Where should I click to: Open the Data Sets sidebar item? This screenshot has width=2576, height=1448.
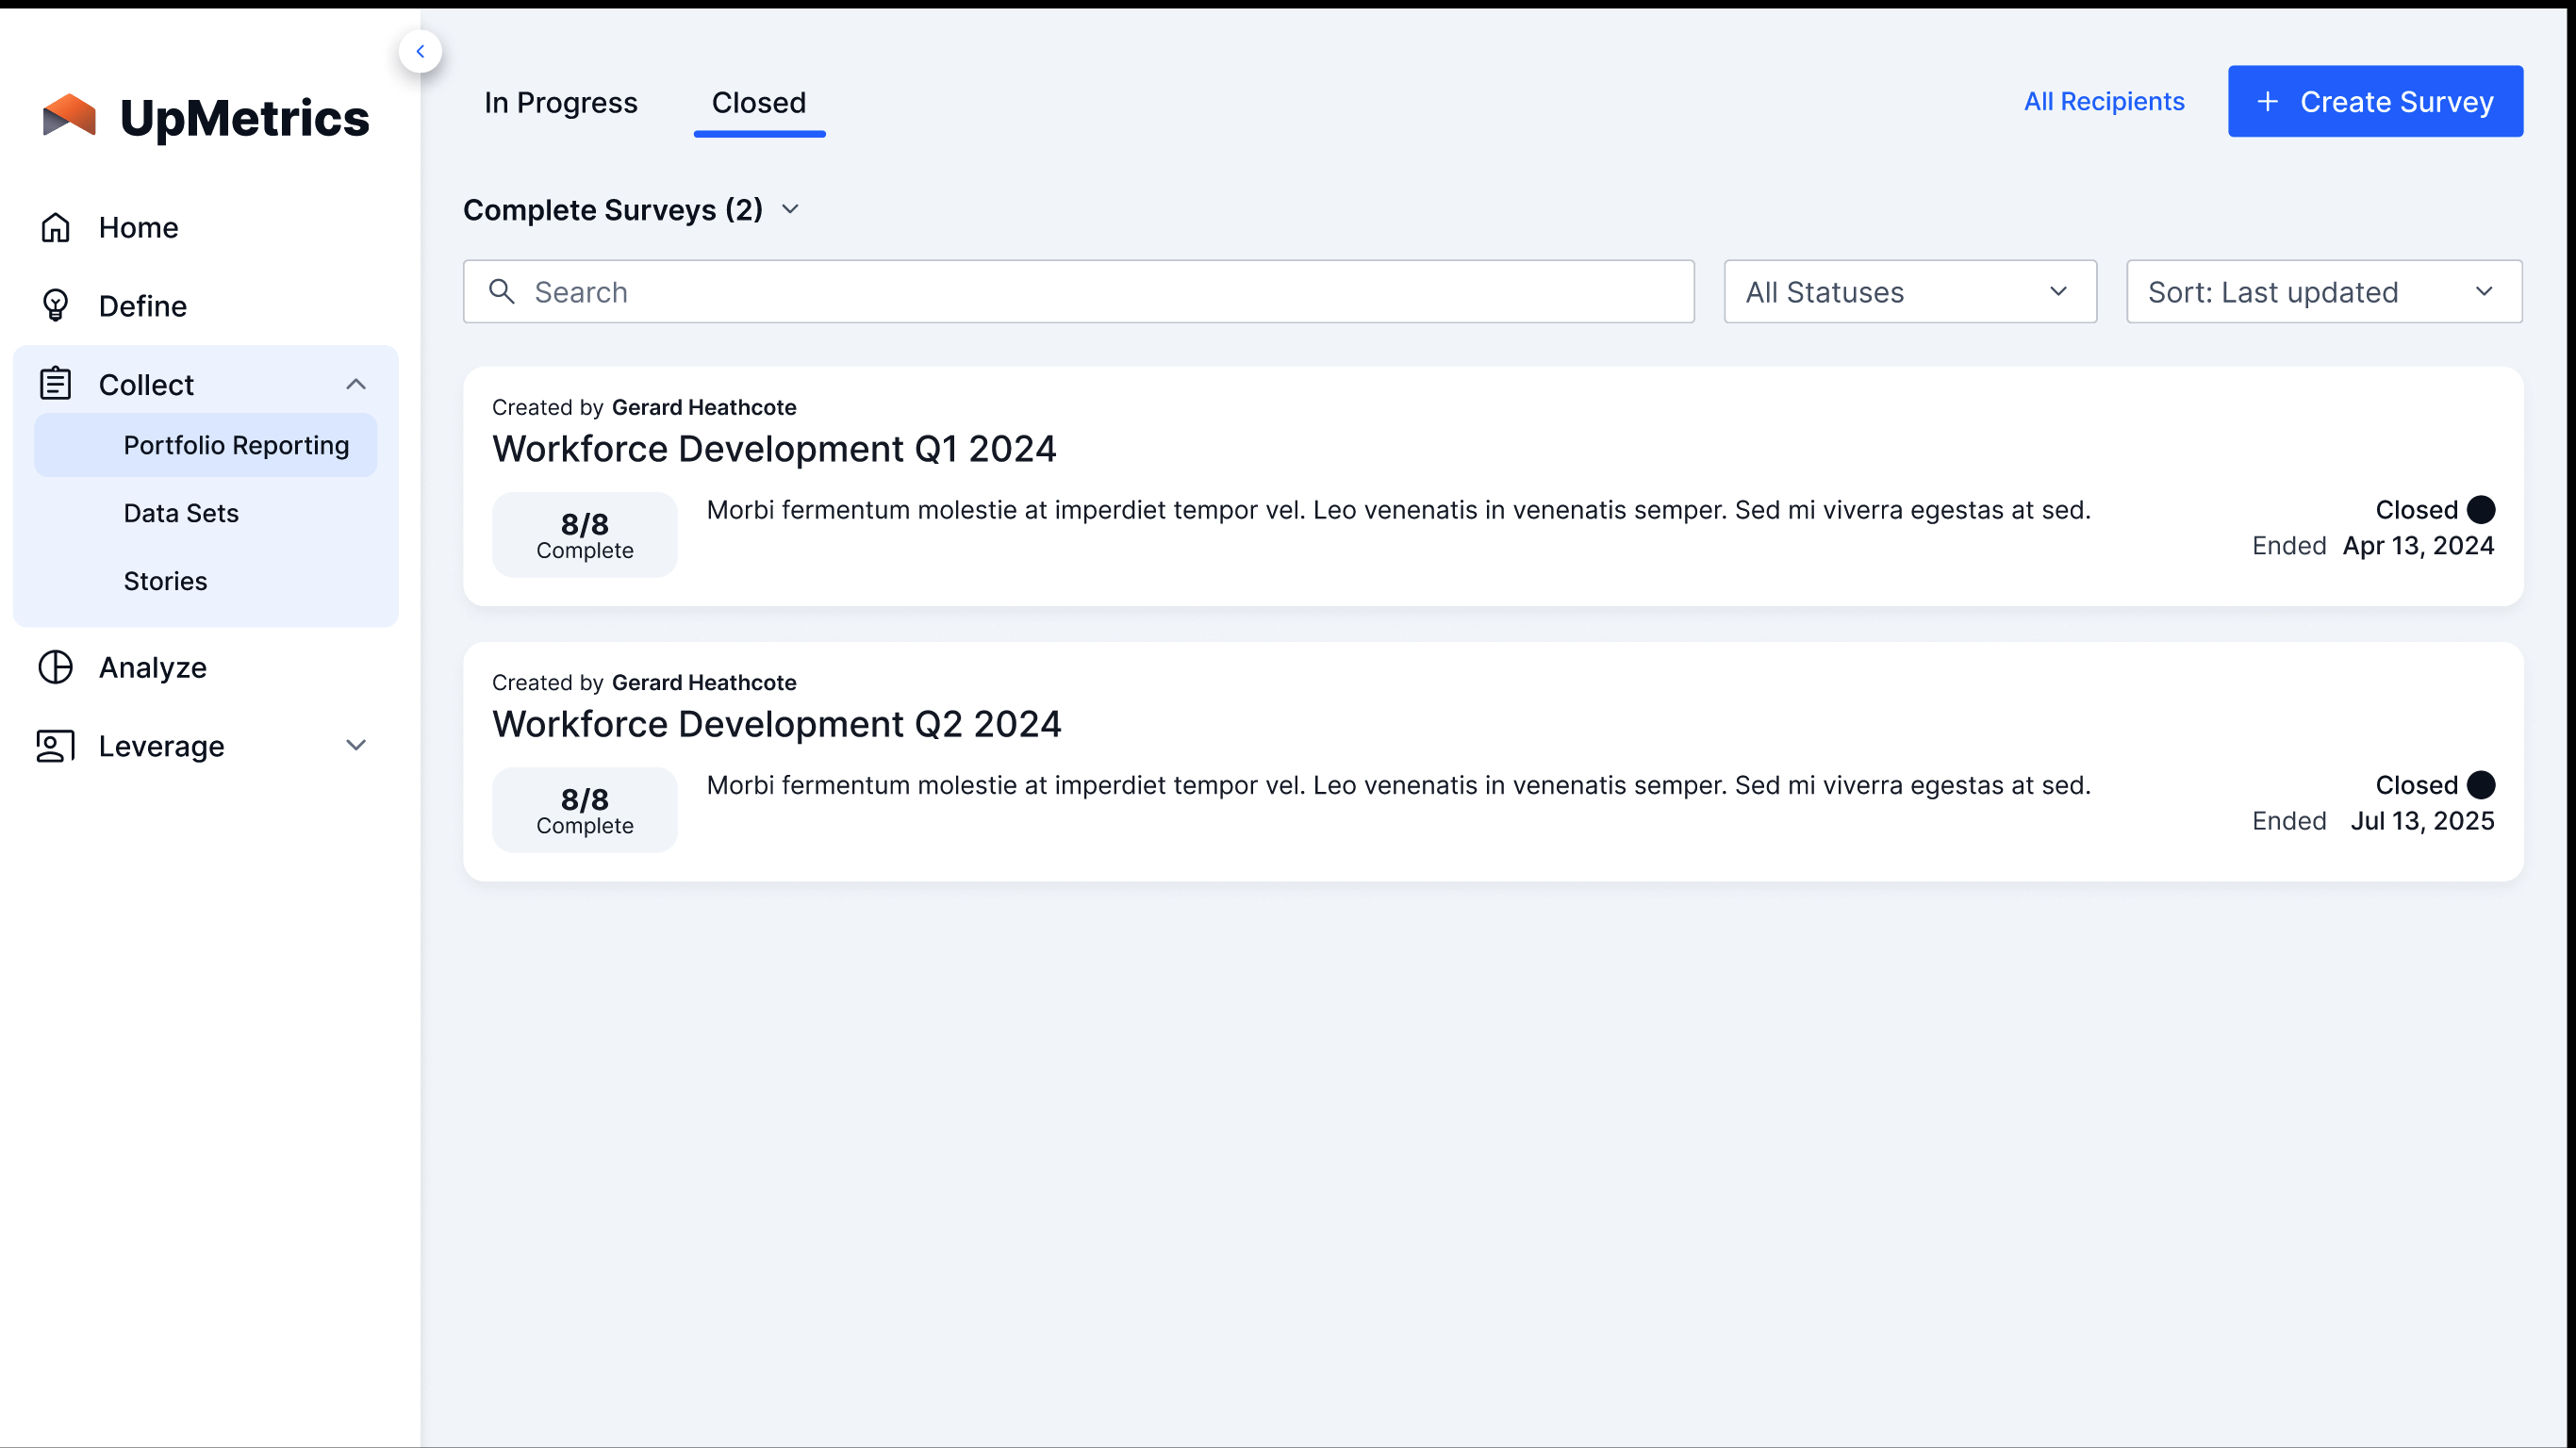tap(180, 513)
